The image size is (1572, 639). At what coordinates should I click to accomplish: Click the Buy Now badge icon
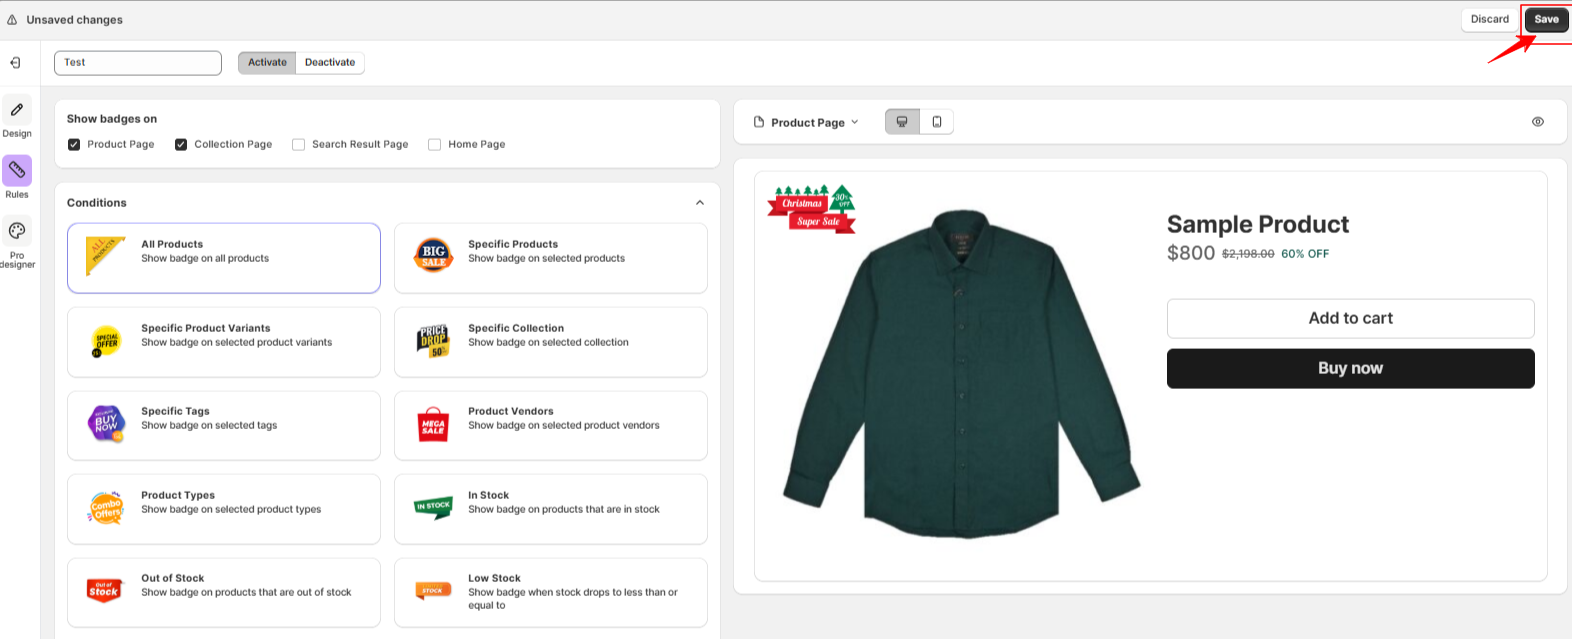pos(106,424)
